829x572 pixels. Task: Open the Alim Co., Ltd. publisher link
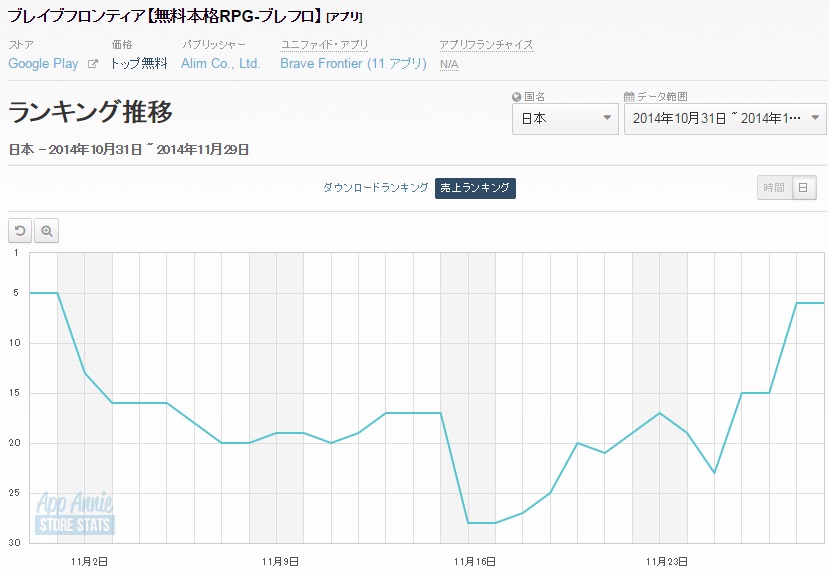click(220, 64)
